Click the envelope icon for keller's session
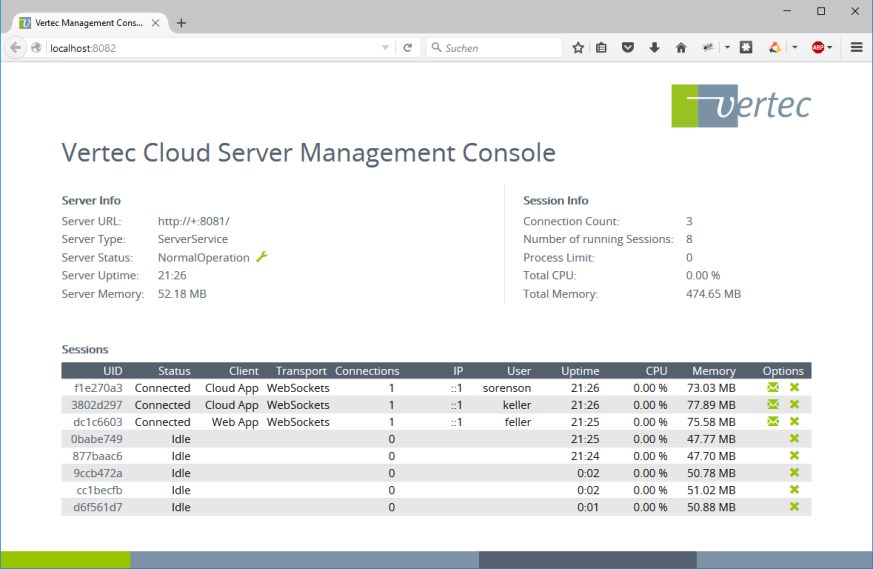Screen dimensions: 873x569 point(773,405)
